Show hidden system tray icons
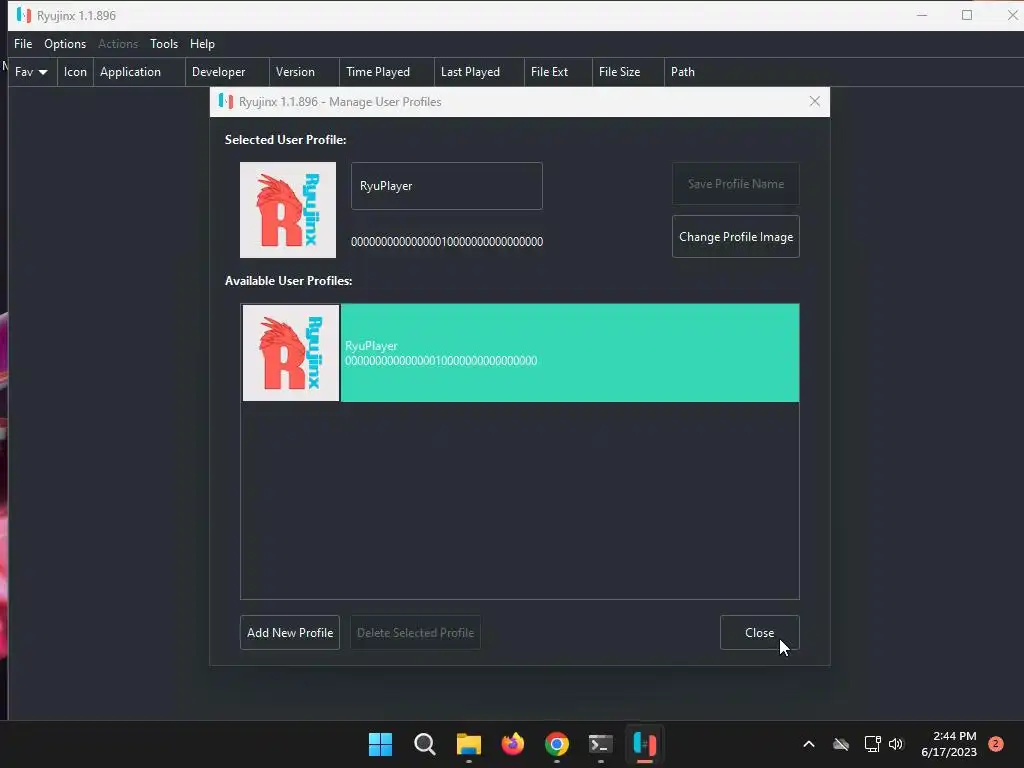Image resolution: width=1024 pixels, height=768 pixels. [x=808, y=744]
